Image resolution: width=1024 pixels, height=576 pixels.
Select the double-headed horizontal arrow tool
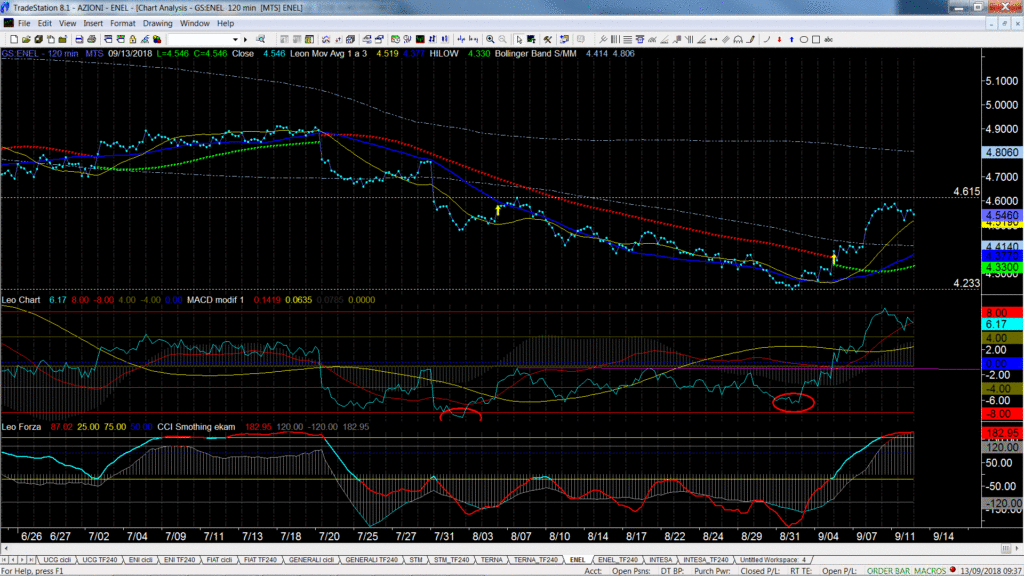click(x=714, y=39)
